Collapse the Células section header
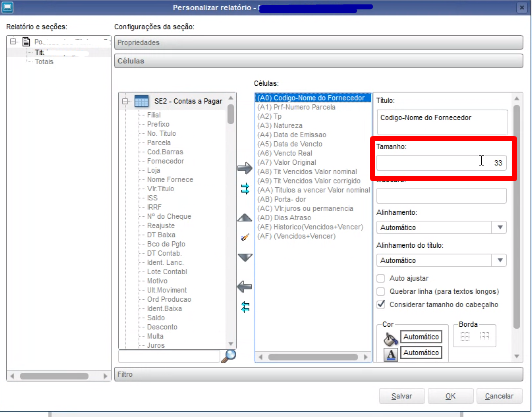The height and width of the screenshot is (417, 532). [319, 61]
